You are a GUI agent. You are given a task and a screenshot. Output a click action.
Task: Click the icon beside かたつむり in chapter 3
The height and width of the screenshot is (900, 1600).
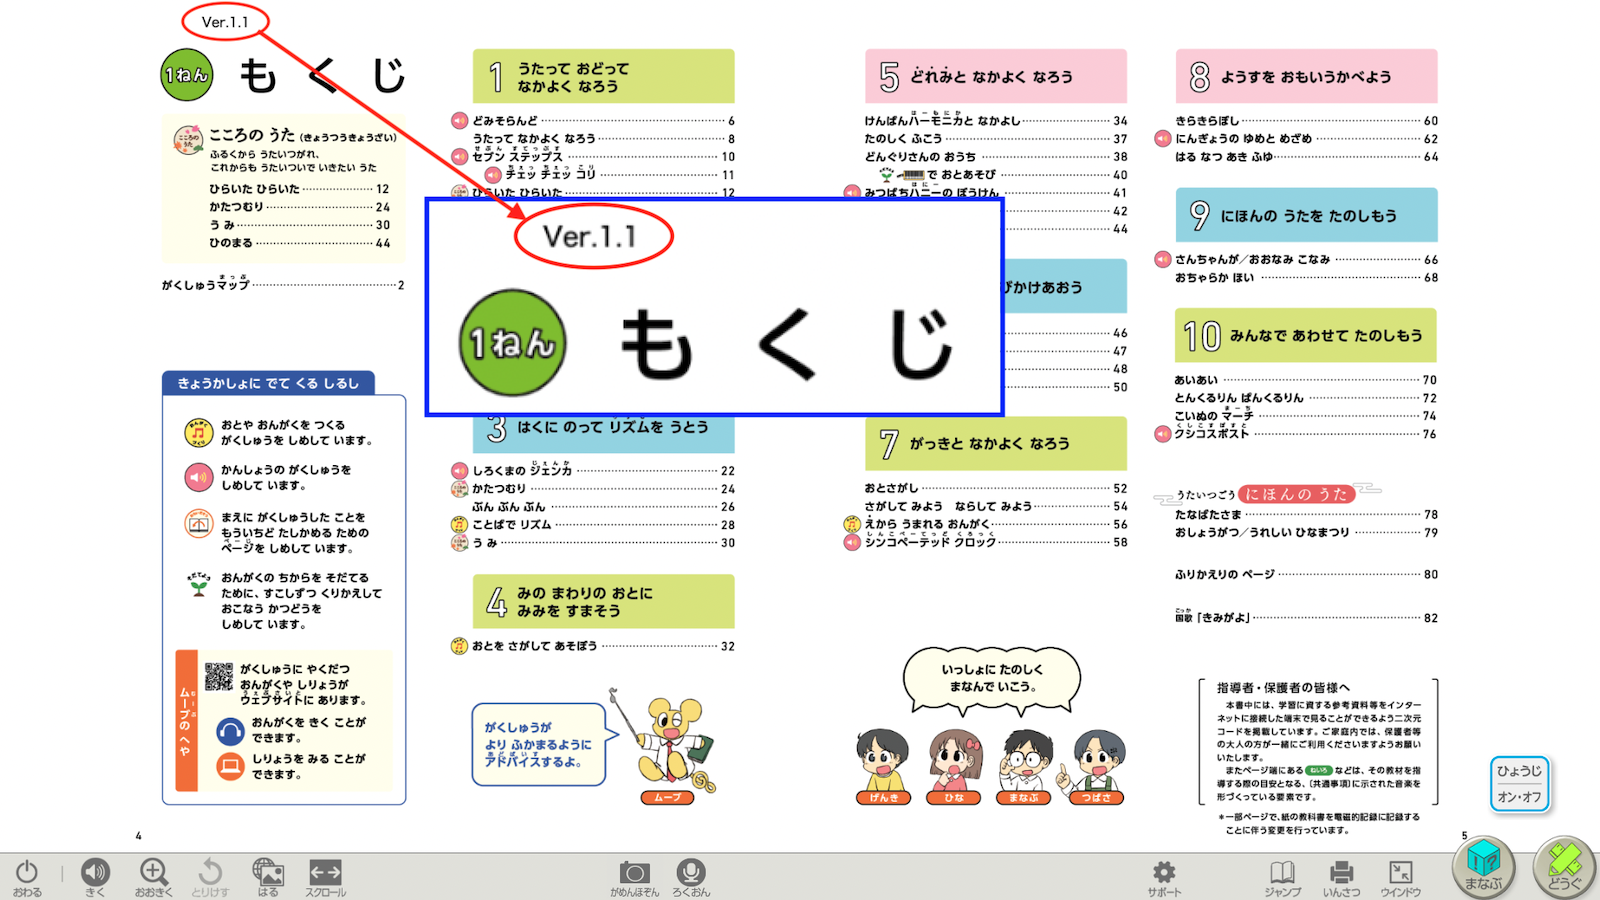click(459, 488)
